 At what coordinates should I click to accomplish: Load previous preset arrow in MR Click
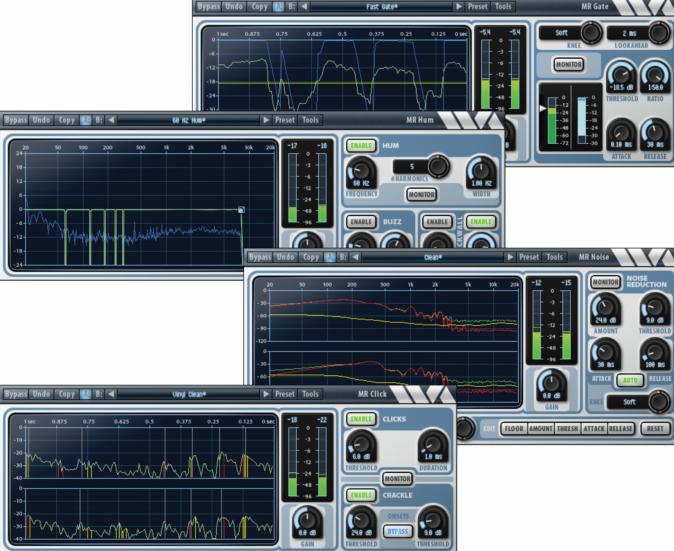[x=111, y=394]
